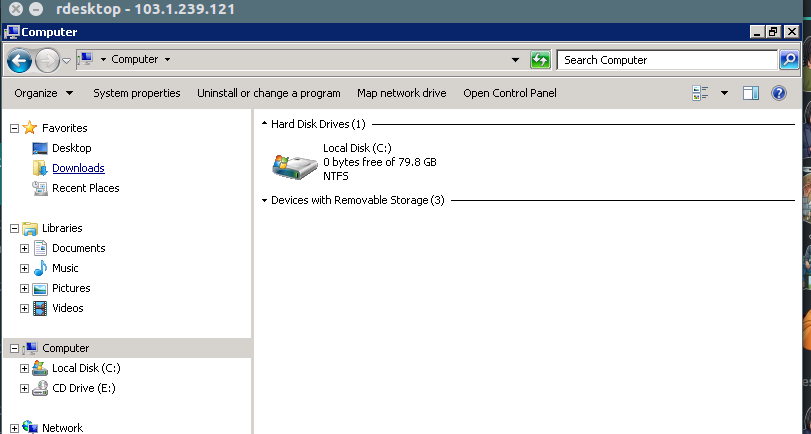Image resolution: width=811 pixels, height=434 pixels.
Task: Open recent pages dropdown beside Forward arrow
Action: (x=66, y=61)
